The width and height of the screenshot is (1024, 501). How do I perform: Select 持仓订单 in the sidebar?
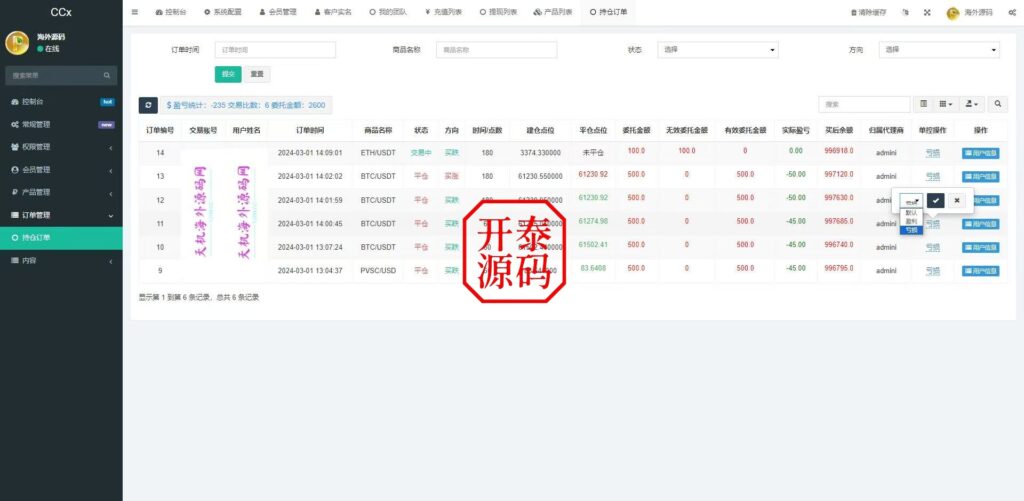[x=61, y=238]
